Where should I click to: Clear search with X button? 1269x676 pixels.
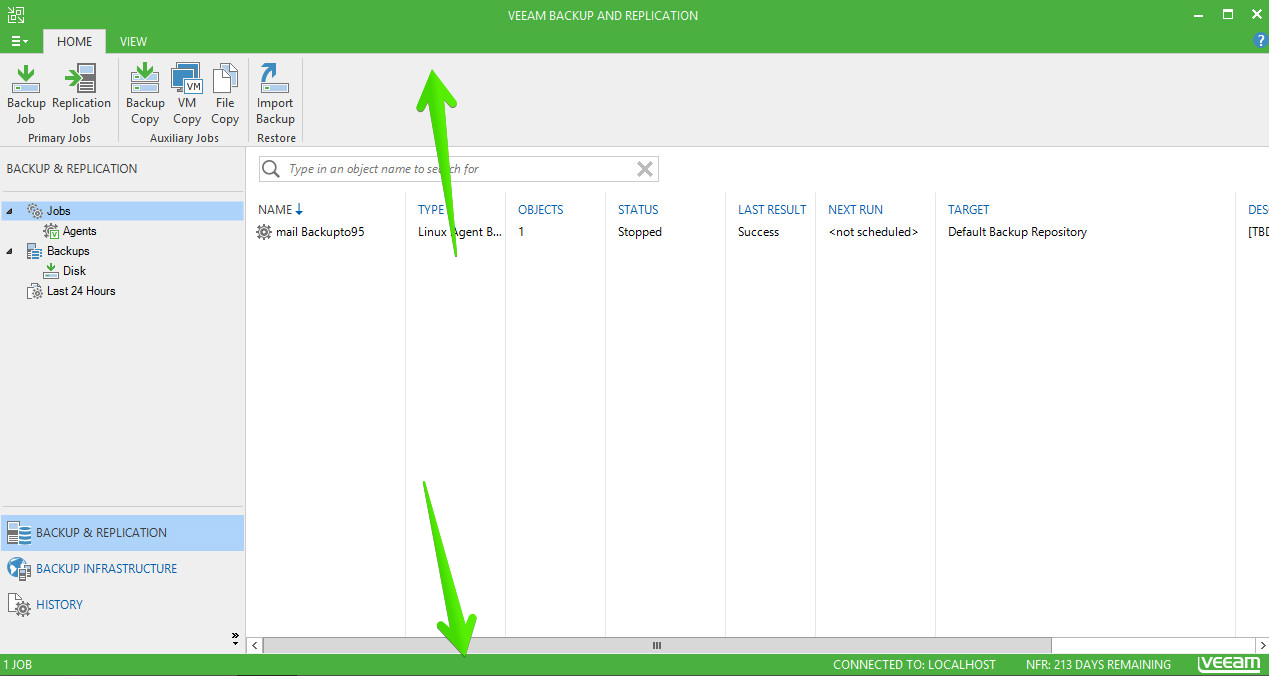tap(645, 169)
